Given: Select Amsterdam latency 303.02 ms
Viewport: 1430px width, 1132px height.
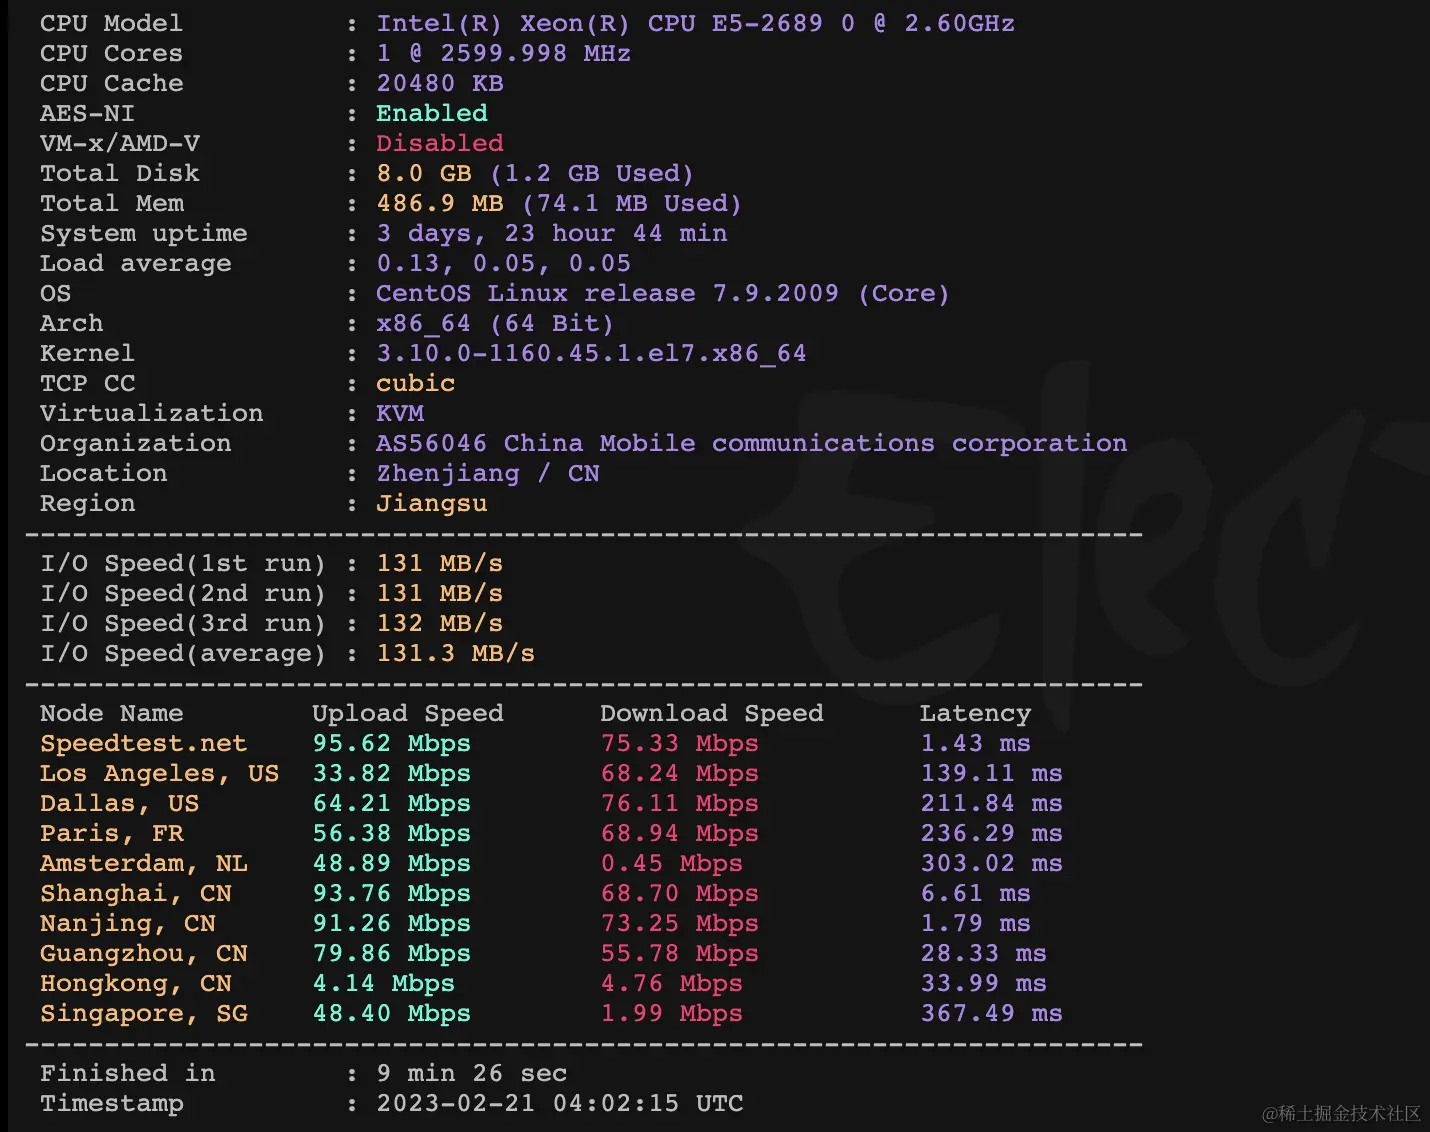Looking at the screenshot, I should point(991,863).
